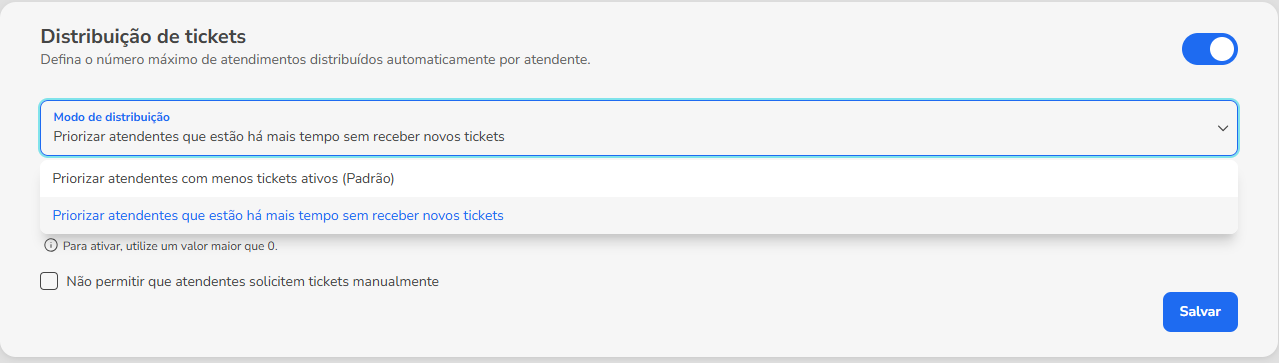Click the chevron arrow in Modo de distribuição

(1222, 128)
